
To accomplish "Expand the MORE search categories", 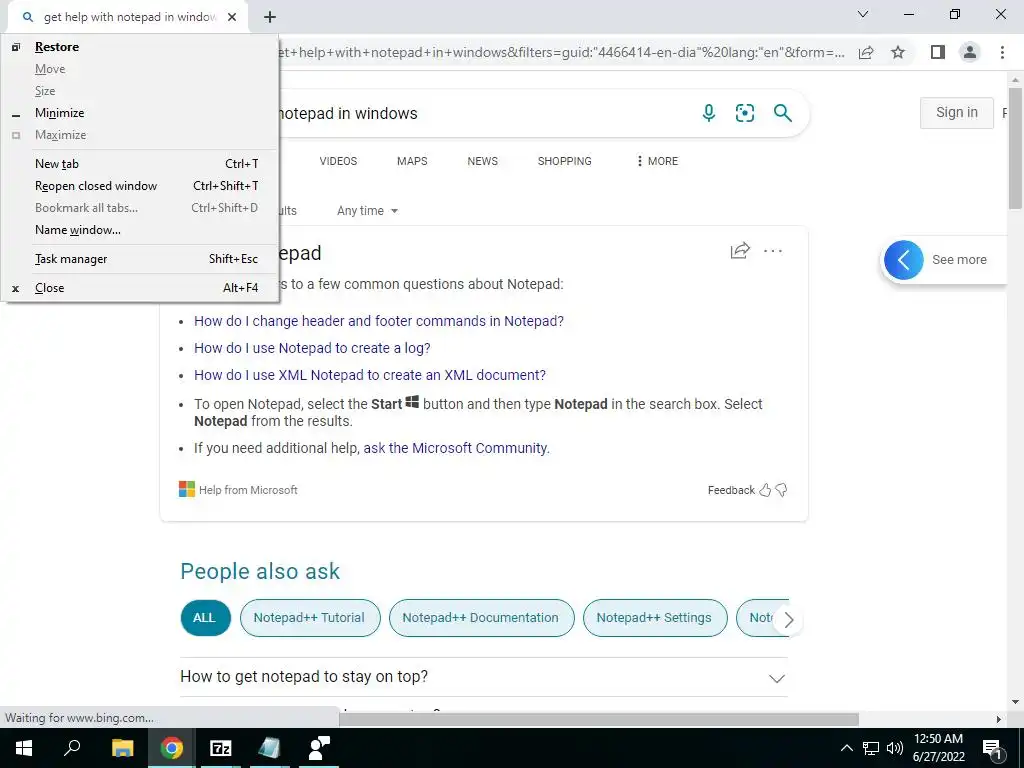I will 658,161.
